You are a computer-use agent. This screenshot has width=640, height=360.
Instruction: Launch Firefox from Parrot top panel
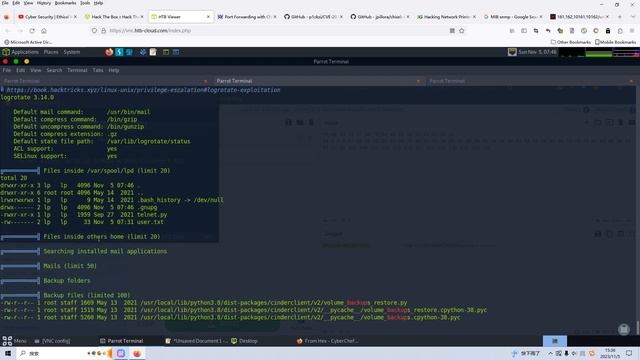click(109, 52)
